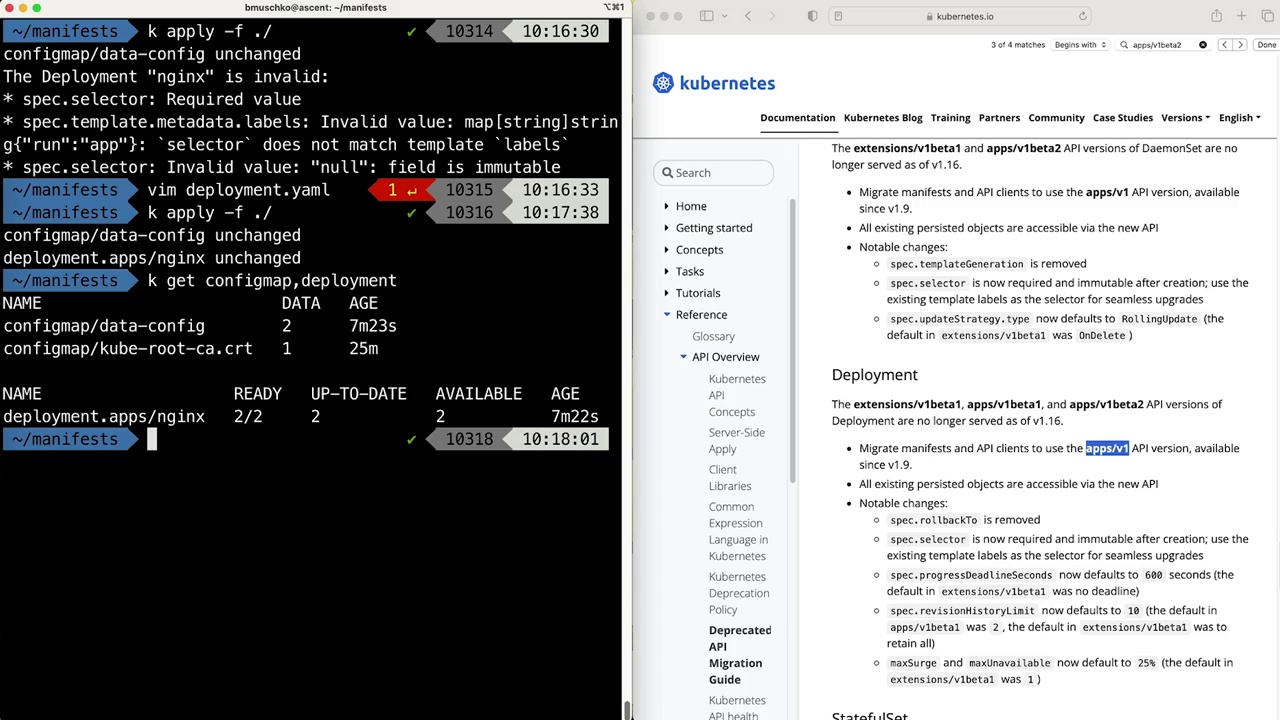Collapse the API Overview subsection

click(683, 357)
